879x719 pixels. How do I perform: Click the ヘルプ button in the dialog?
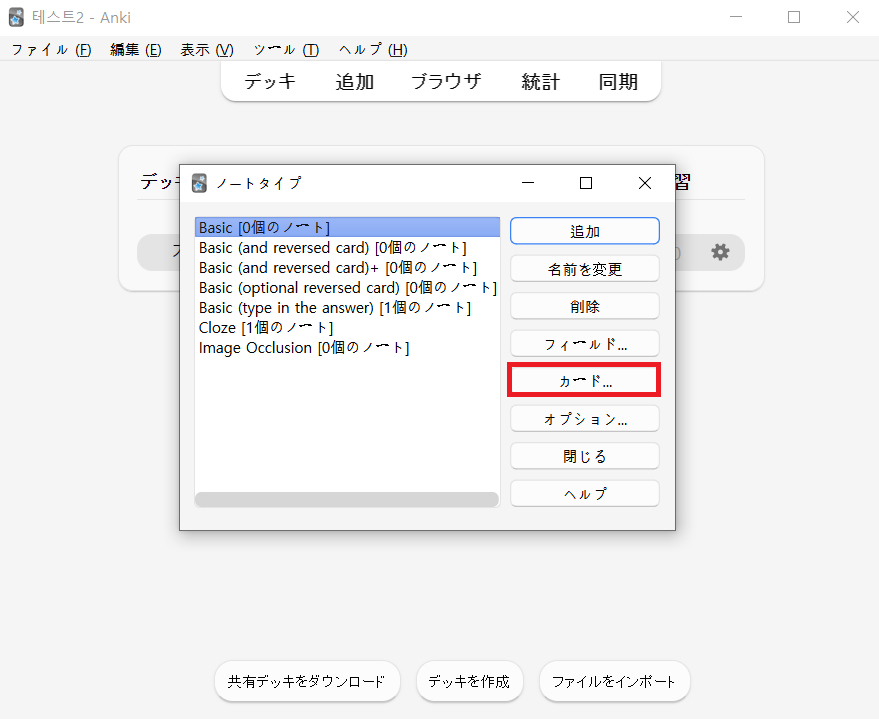click(585, 494)
